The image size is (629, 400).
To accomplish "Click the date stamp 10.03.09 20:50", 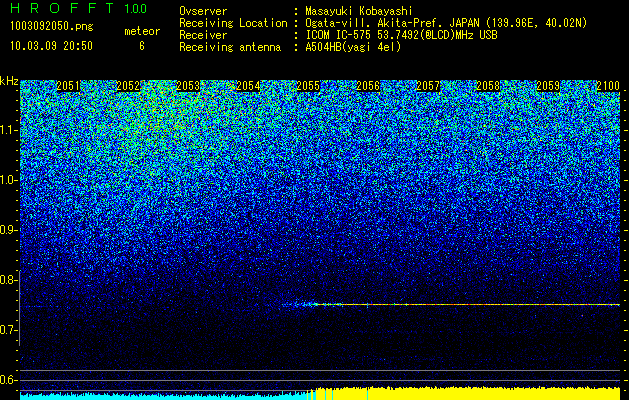I will (51, 46).
